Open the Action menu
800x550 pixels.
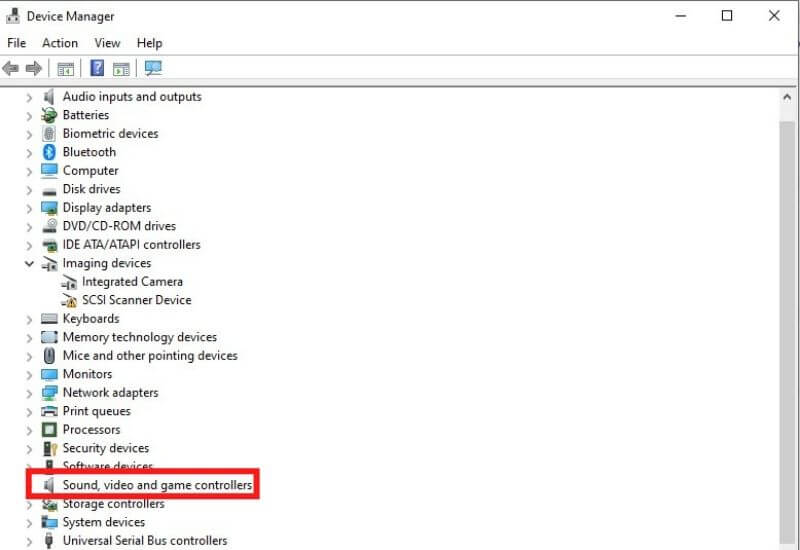59,43
